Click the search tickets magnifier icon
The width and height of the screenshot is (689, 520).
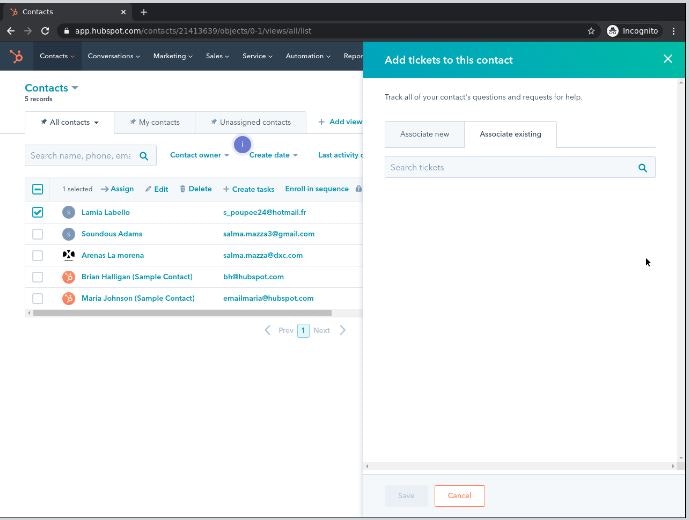point(642,167)
